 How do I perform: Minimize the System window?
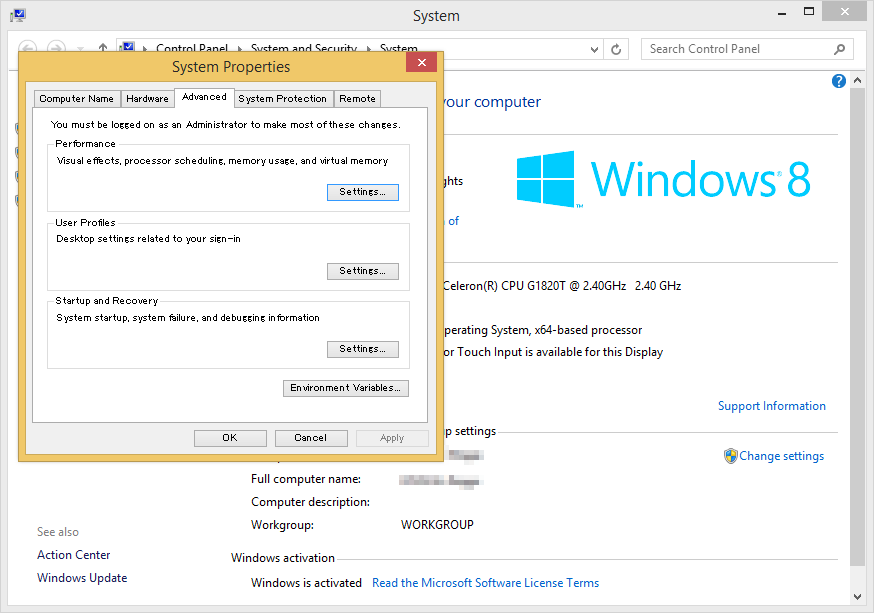pyautogui.click(x=782, y=12)
